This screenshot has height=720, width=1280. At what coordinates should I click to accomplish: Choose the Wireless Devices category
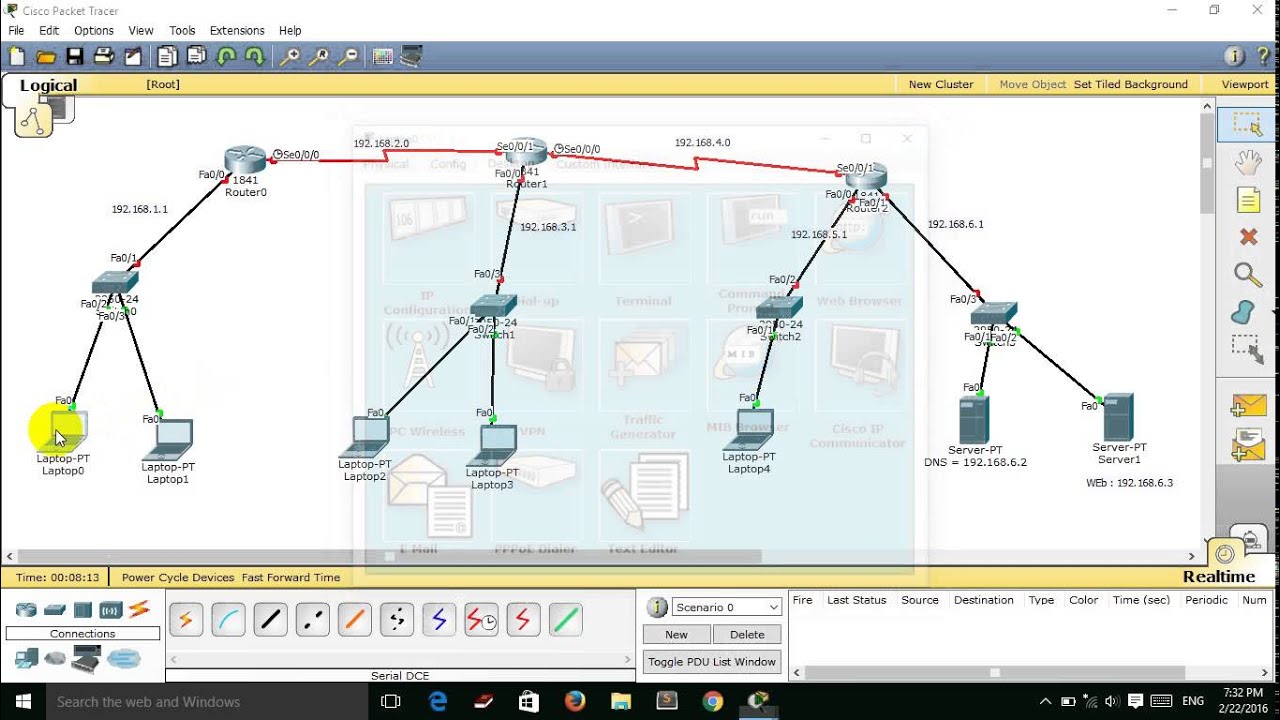pyautogui.click(x=110, y=610)
